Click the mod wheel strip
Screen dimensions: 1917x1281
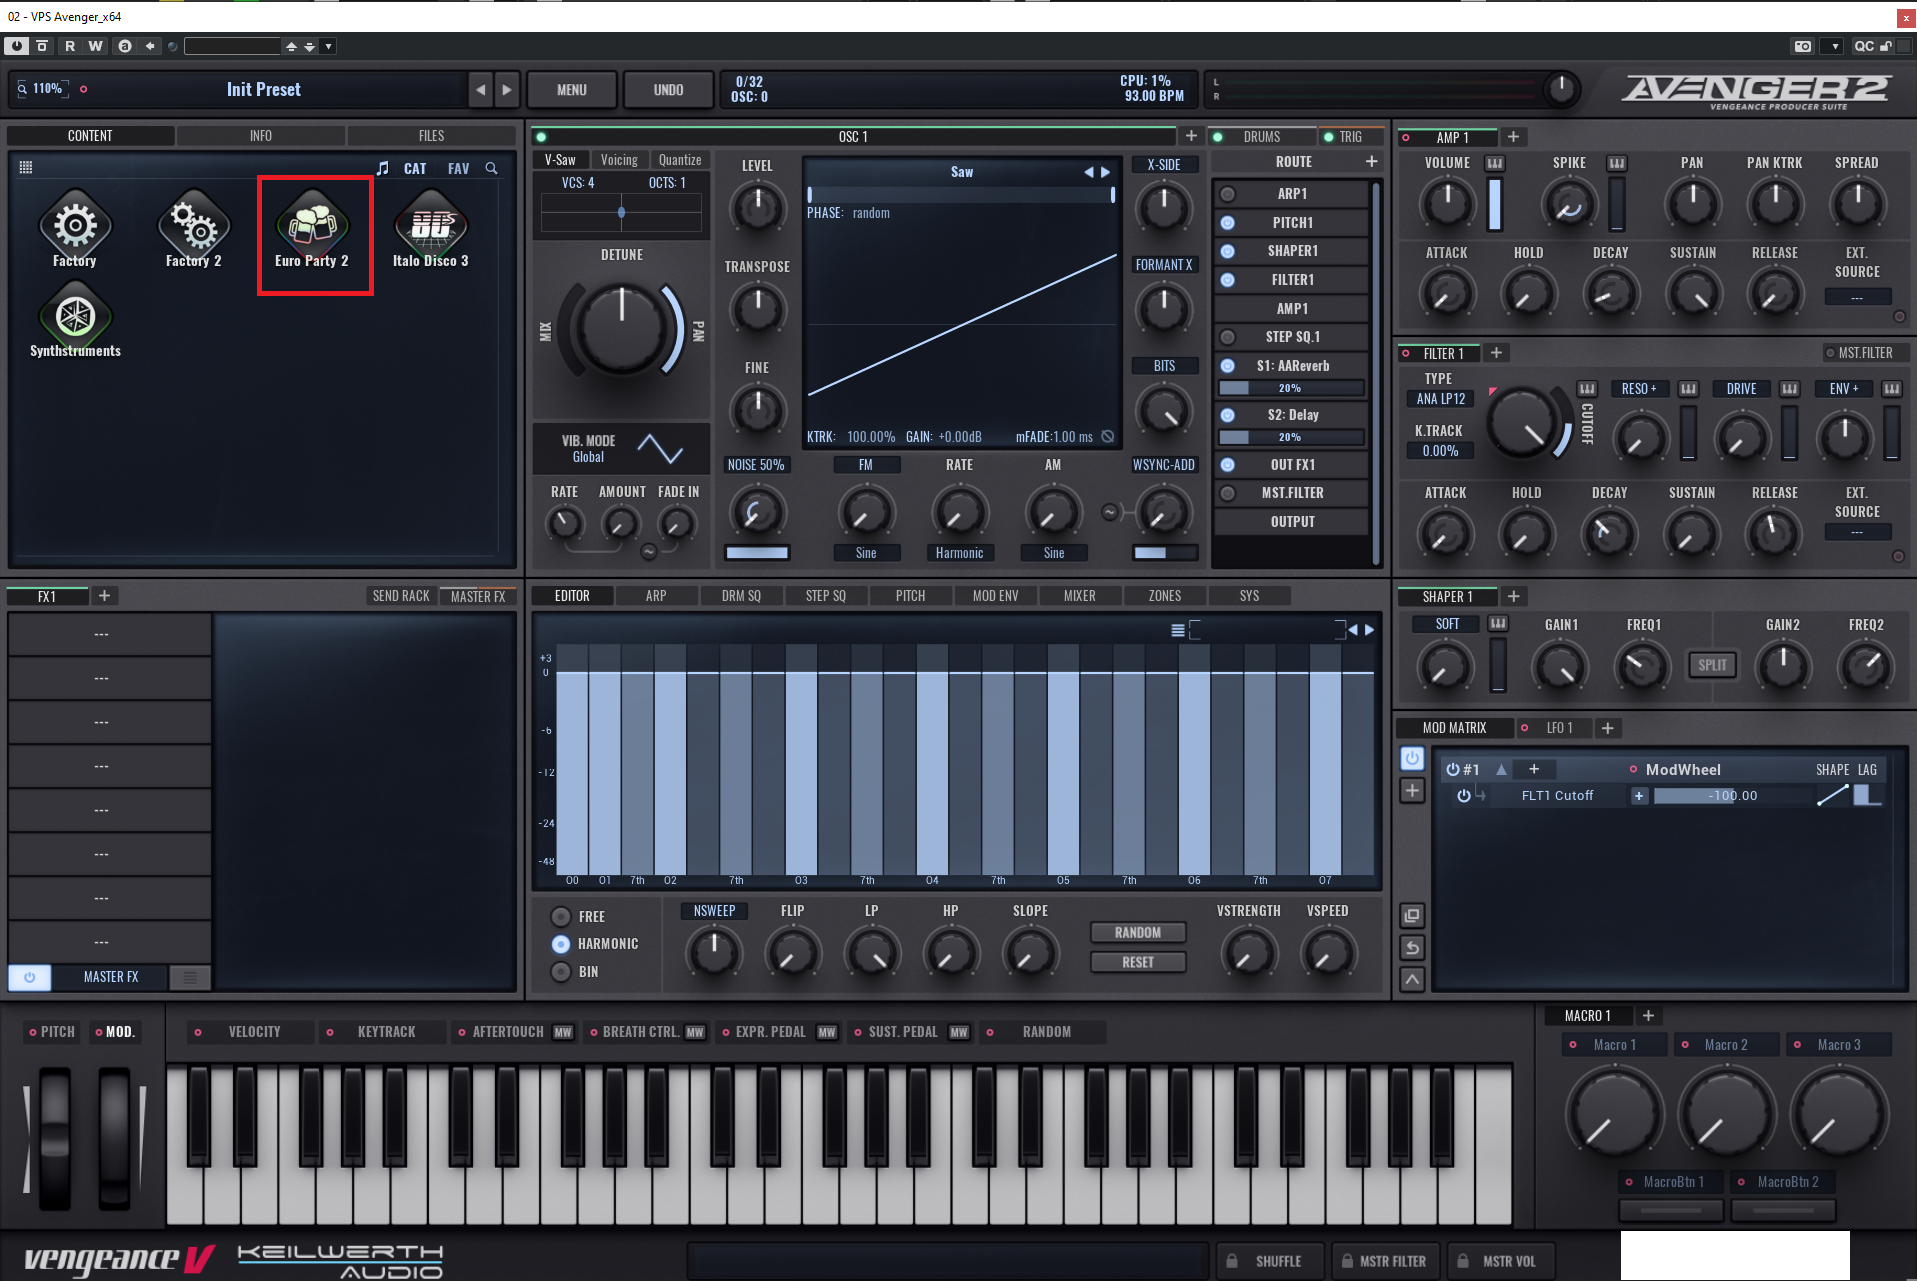114,1138
